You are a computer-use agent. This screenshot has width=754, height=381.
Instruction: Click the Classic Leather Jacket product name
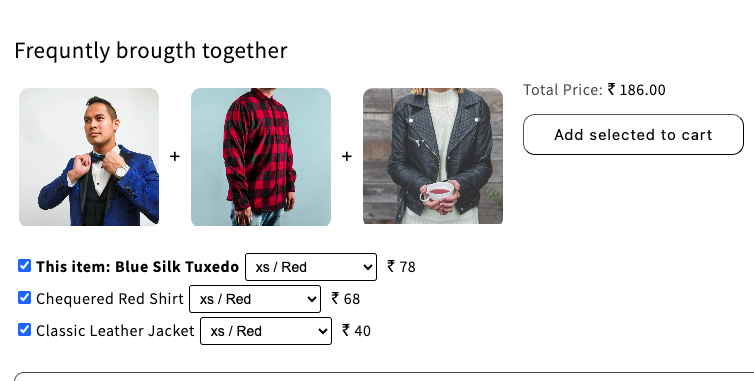[x=115, y=331]
